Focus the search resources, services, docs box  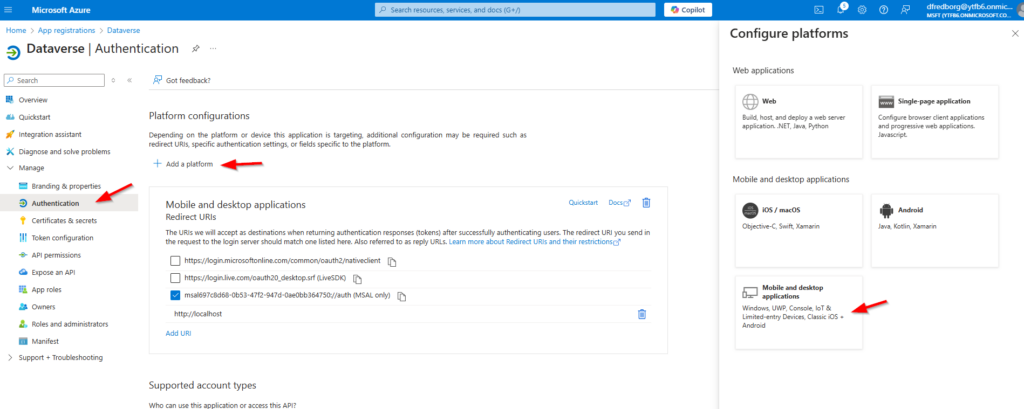(x=515, y=10)
